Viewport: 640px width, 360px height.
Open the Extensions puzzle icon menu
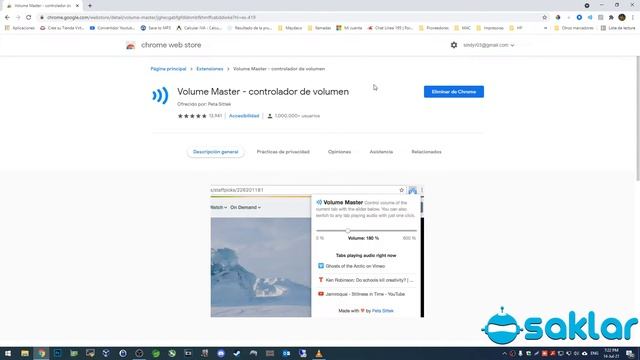click(611, 17)
